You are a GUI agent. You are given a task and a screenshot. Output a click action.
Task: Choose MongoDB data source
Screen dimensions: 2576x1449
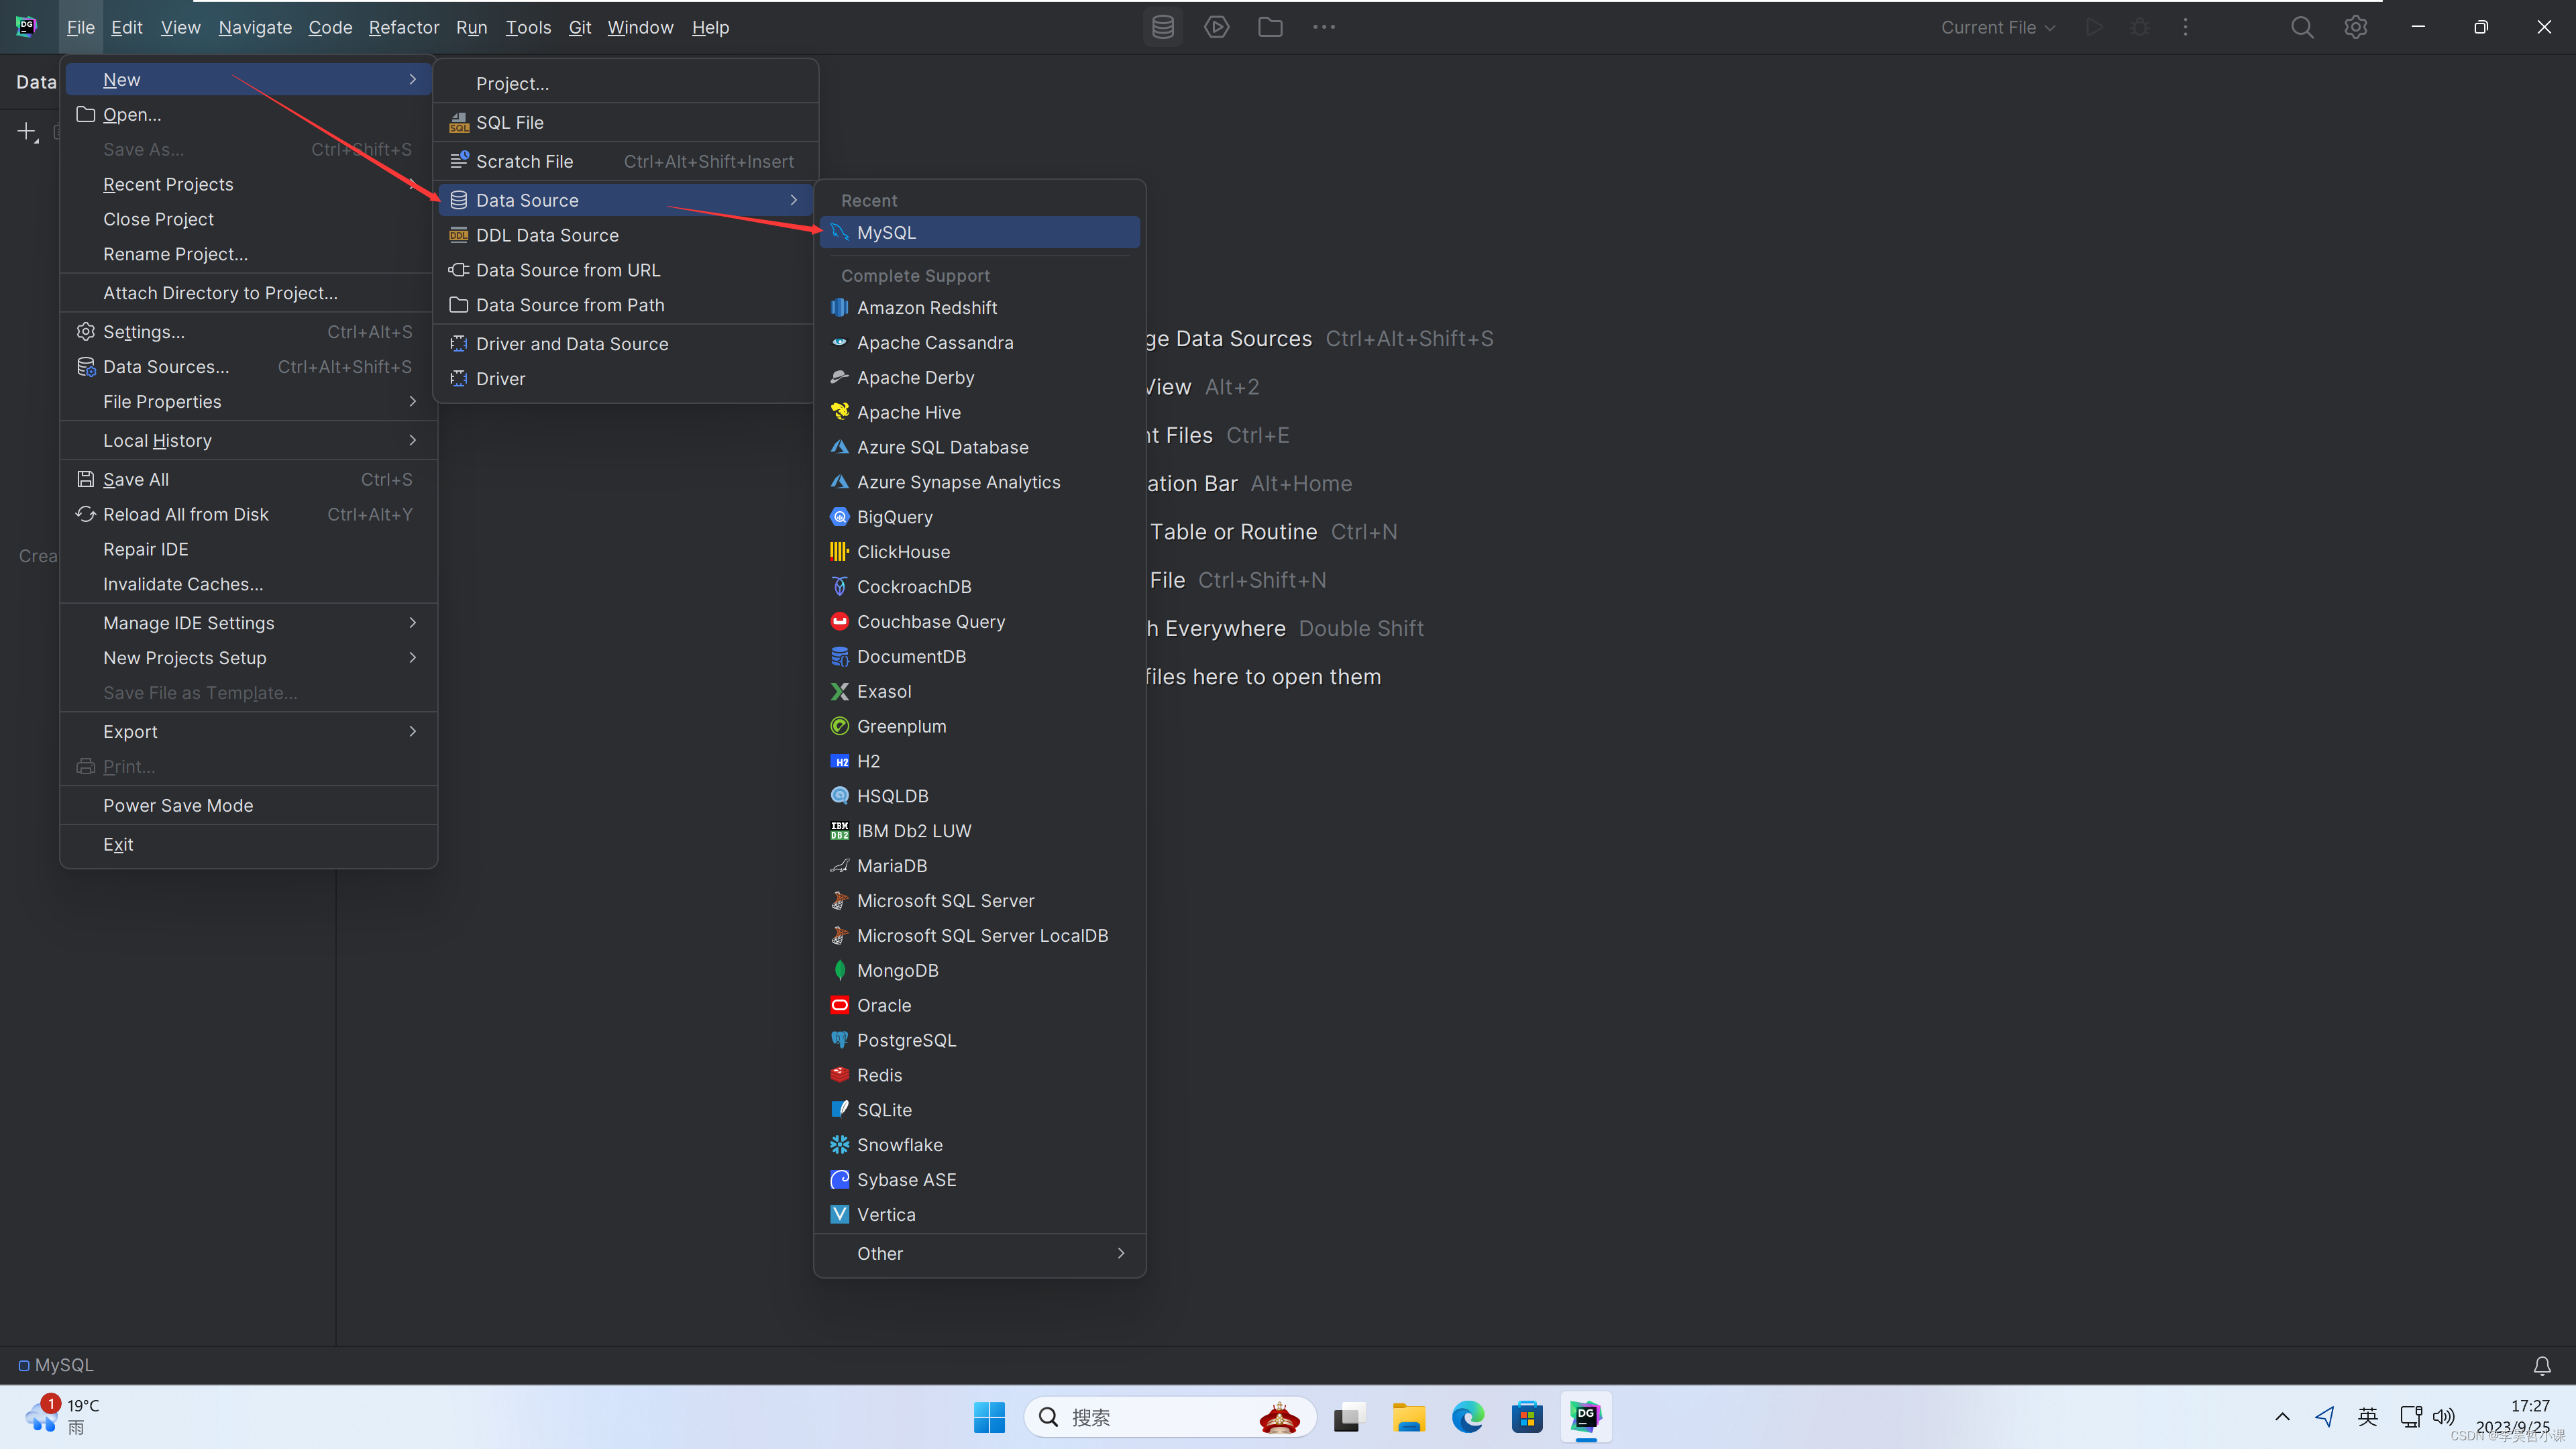click(979, 970)
